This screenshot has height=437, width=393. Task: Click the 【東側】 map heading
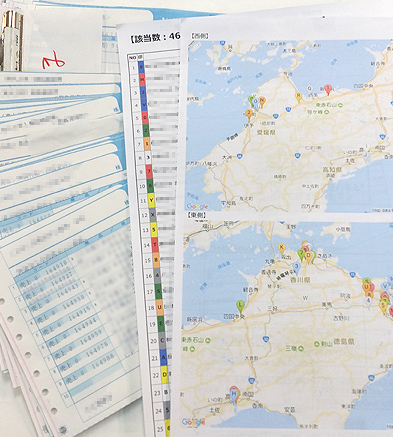196,215
